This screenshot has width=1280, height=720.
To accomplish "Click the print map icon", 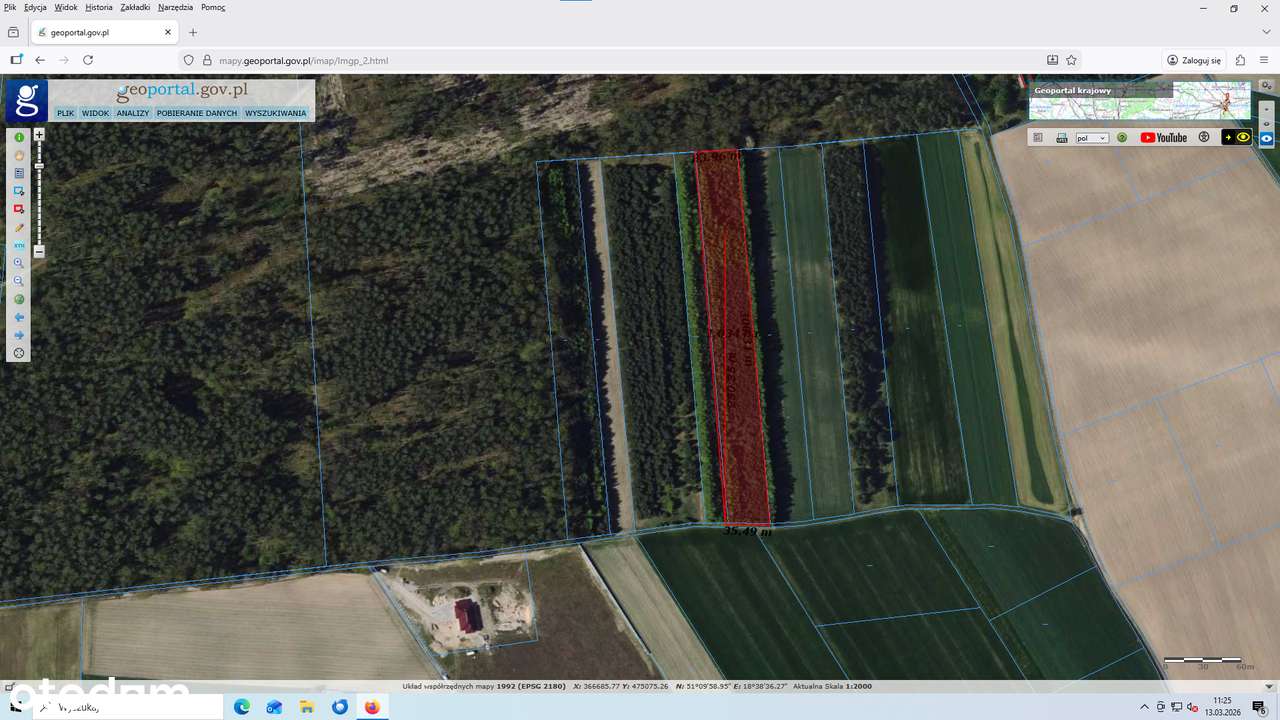I will coord(1062,138).
